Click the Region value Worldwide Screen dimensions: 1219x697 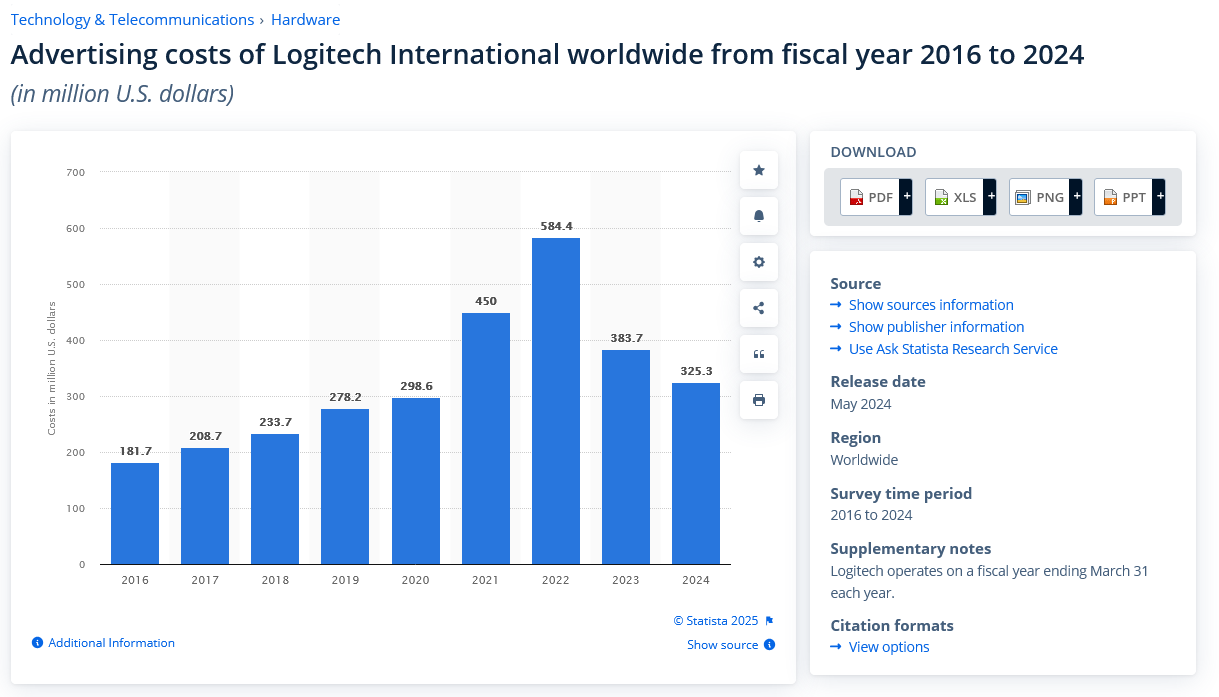pyautogui.click(x=864, y=460)
